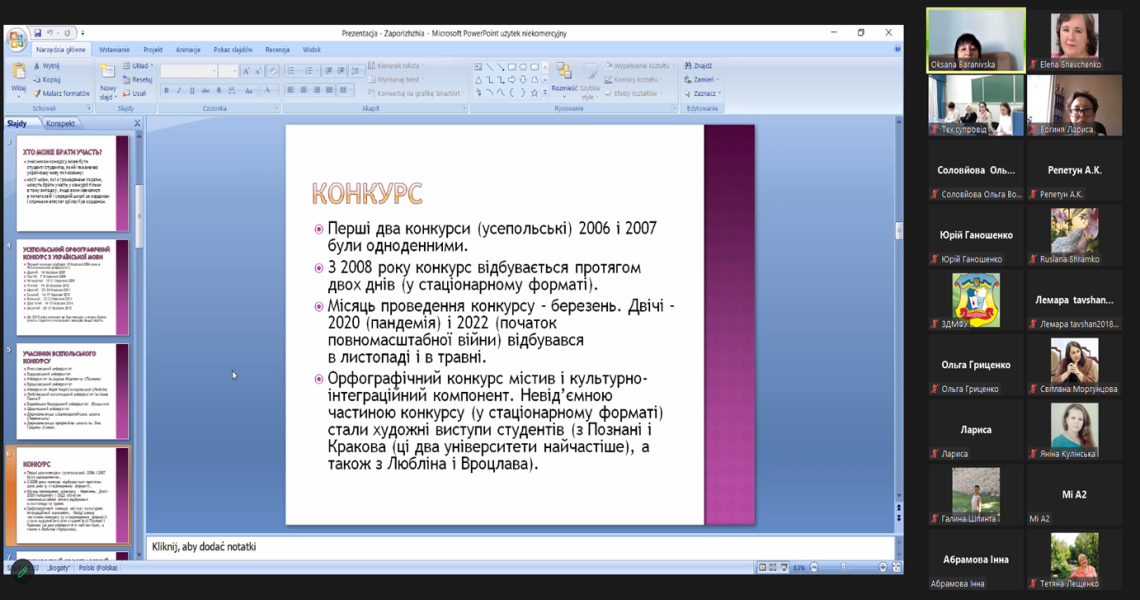Decrease font size with shrink font icon
Image resolution: width=1140 pixels, height=600 pixels.
pyautogui.click(x=258, y=71)
